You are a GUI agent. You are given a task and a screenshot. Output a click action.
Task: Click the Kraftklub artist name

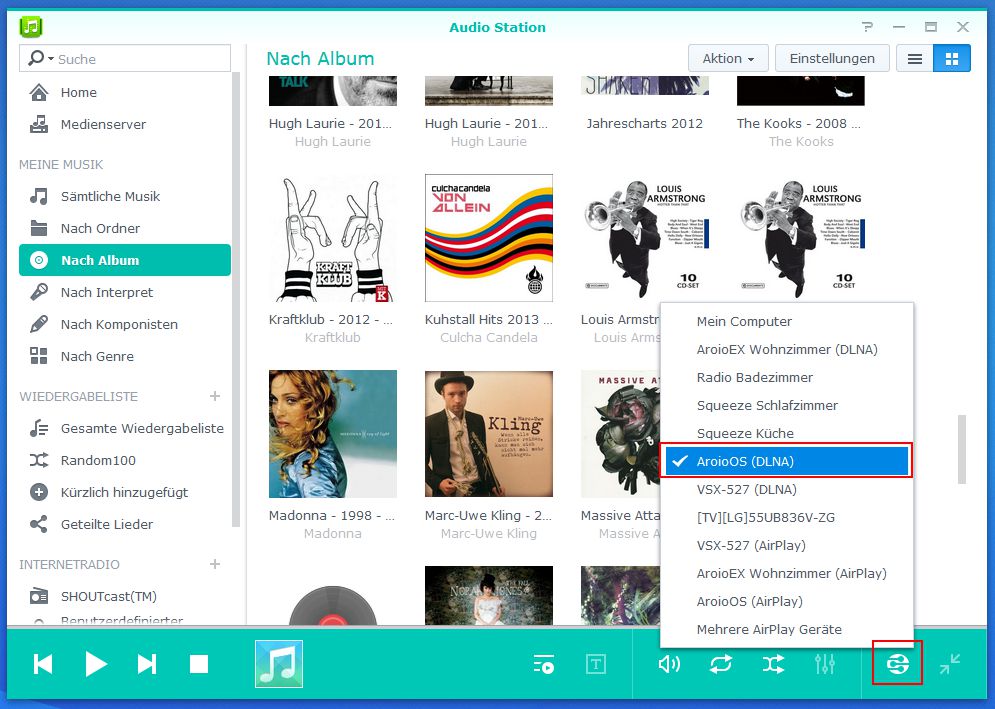[333, 338]
